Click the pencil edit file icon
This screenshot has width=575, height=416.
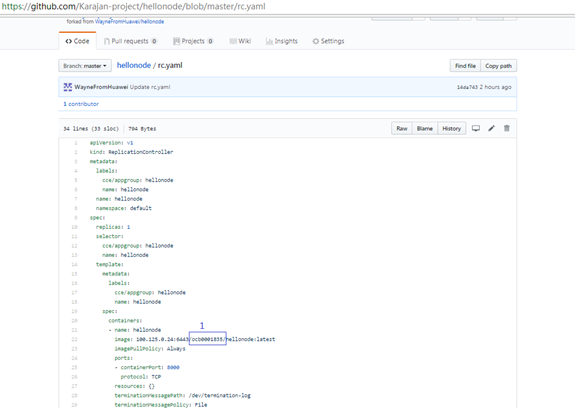tap(491, 128)
